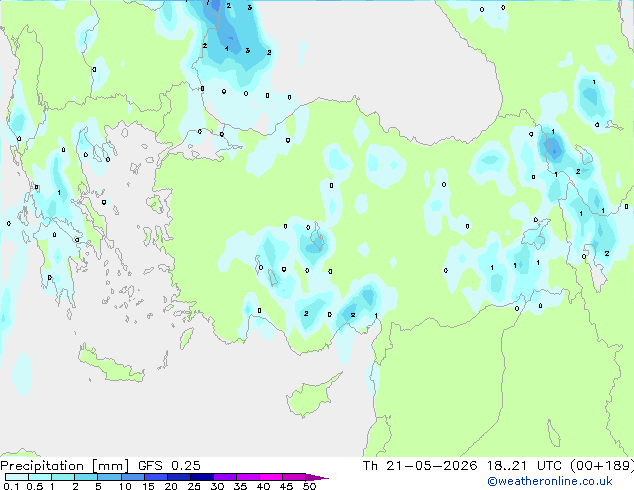This screenshot has width=634, height=490.
Task: Click the '10' legend value label
Action: [x=125, y=486]
